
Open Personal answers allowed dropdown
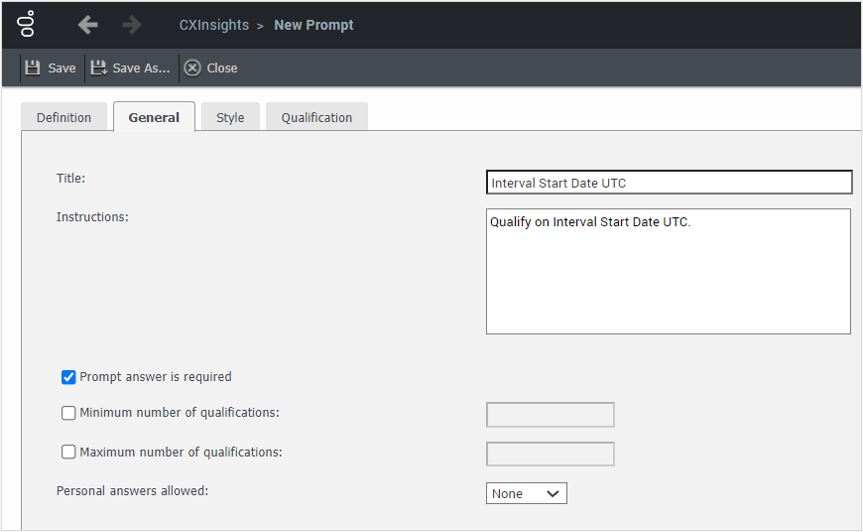coord(526,493)
